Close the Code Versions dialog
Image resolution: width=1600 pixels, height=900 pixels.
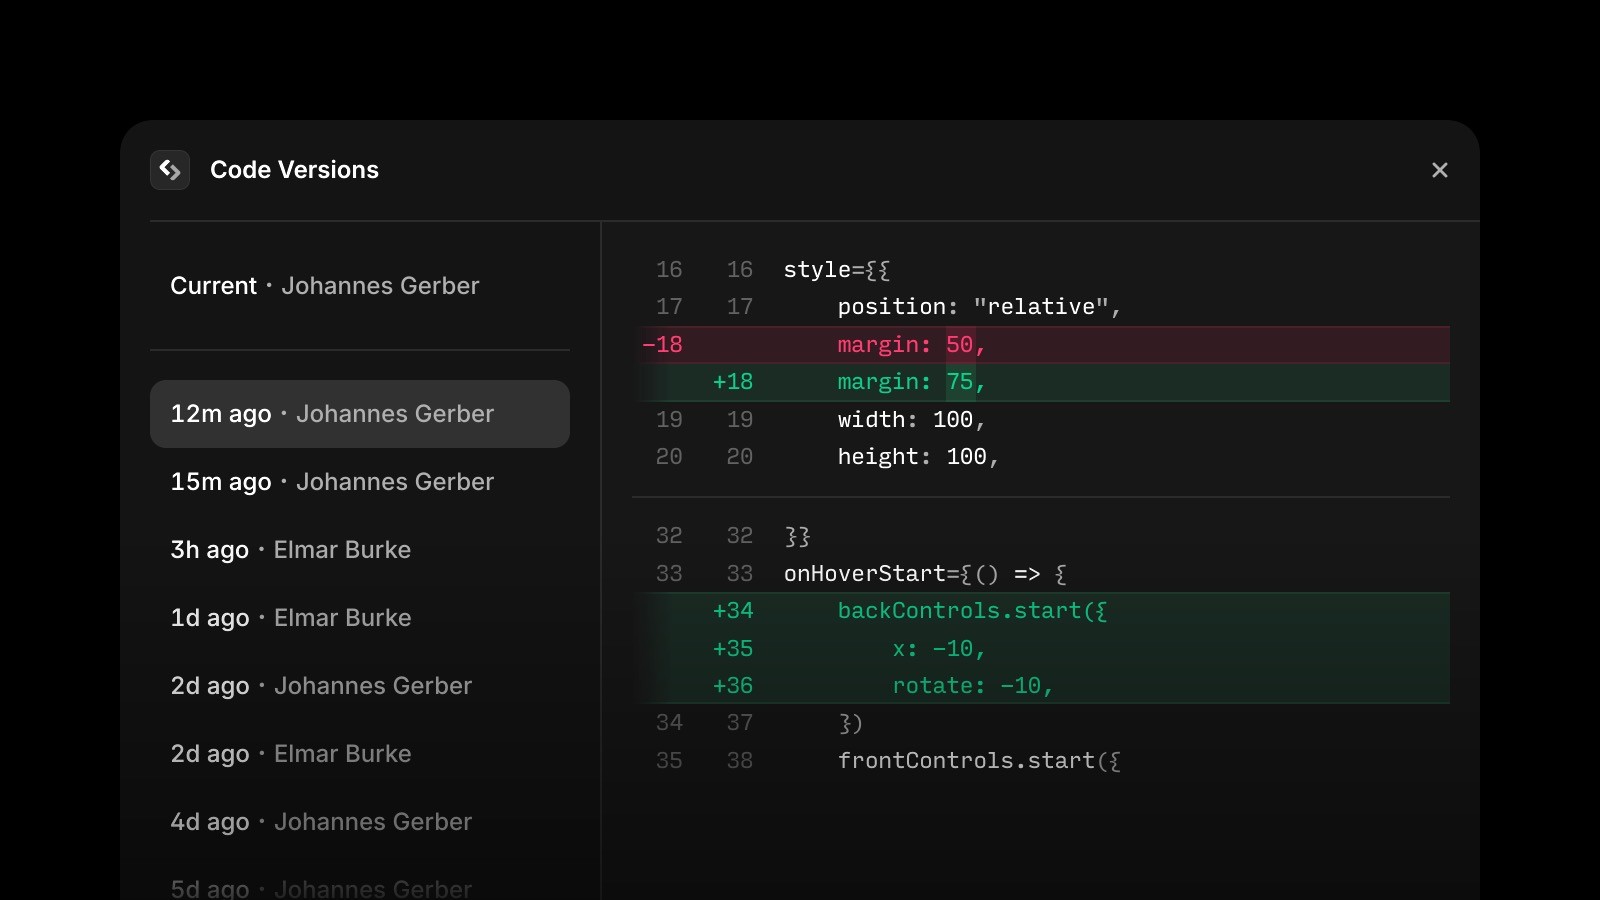[x=1439, y=170]
